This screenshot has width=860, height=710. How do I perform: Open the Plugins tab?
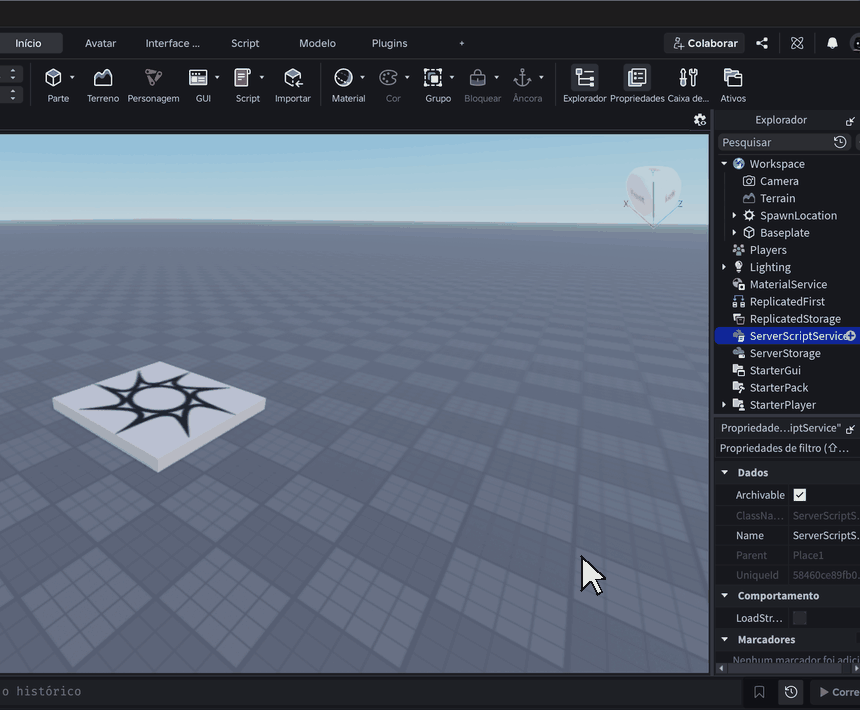click(389, 43)
